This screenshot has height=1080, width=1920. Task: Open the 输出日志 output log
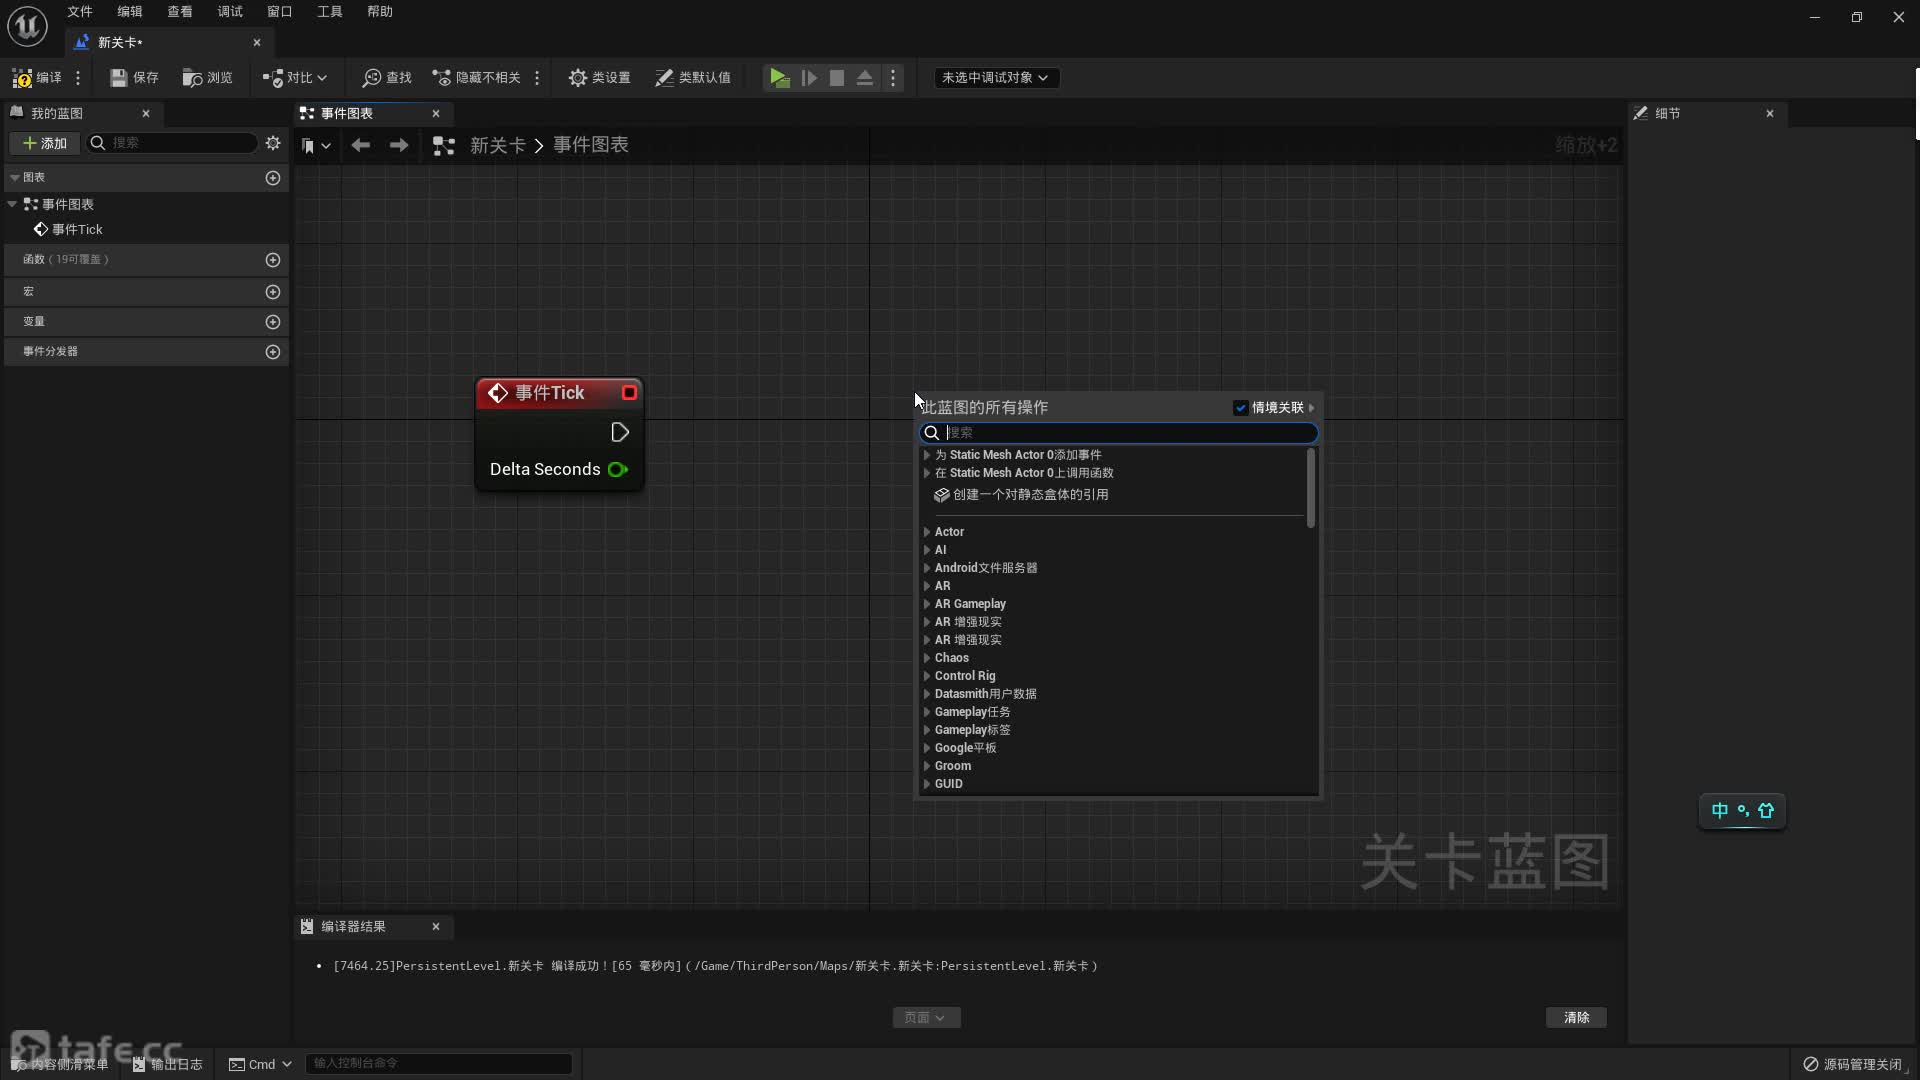[x=167, y=1065]
